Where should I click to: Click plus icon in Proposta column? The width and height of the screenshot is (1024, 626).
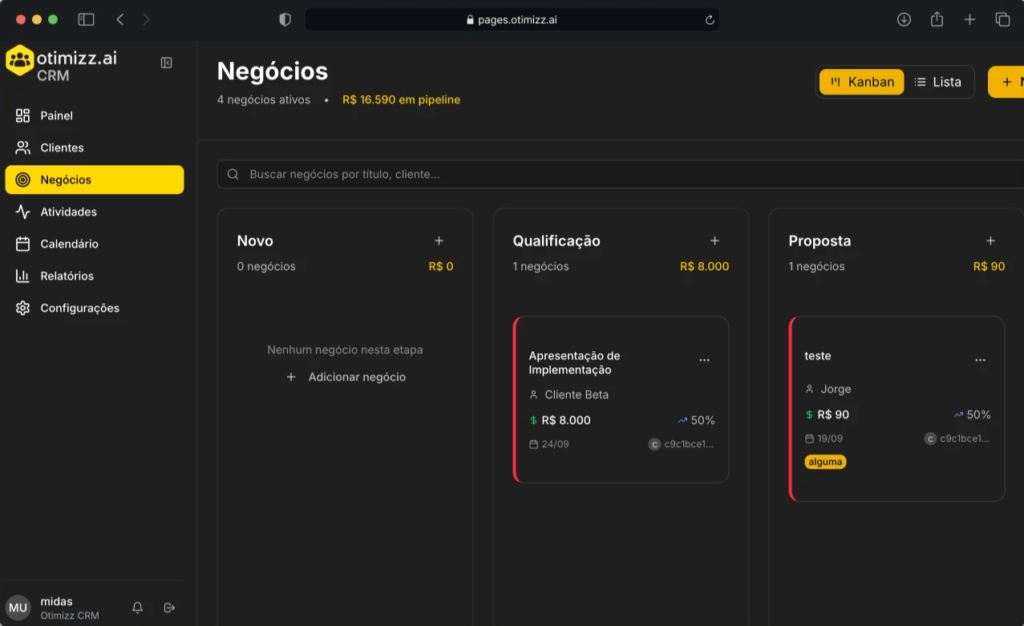point(990,241)
